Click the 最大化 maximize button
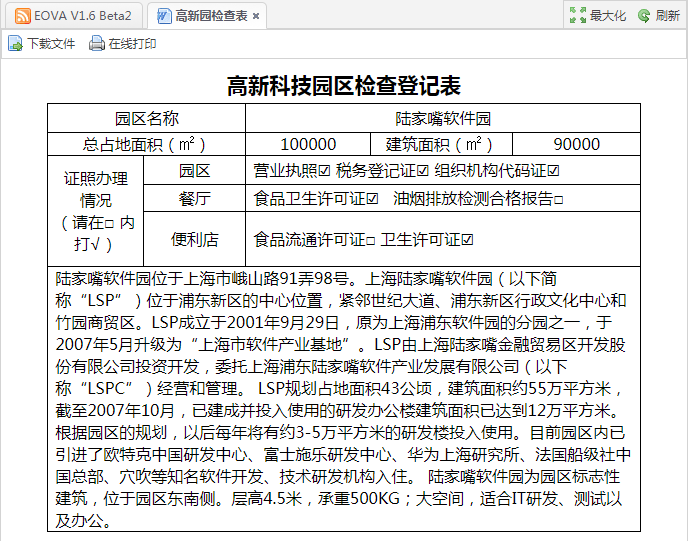Screen dimensions: 688x541 (x=598, y=15)
